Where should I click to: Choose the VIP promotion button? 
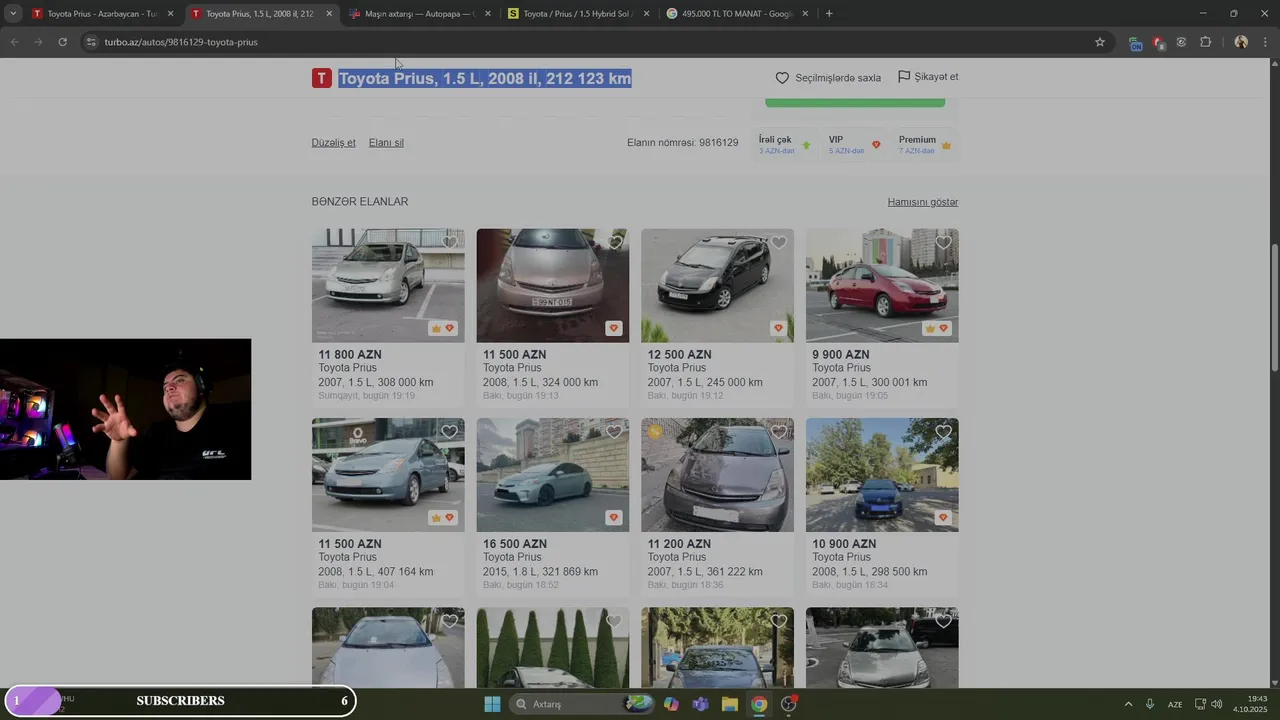854,145
